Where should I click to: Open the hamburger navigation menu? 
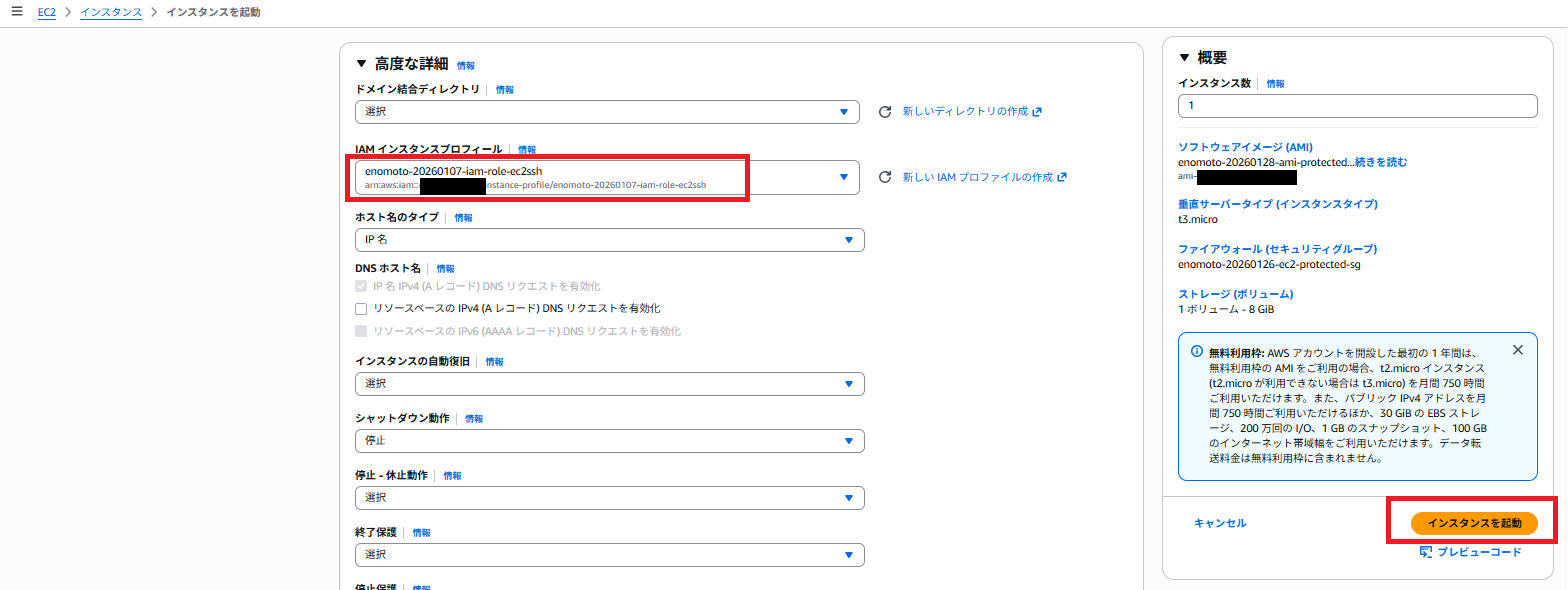(x=16, y=11)
